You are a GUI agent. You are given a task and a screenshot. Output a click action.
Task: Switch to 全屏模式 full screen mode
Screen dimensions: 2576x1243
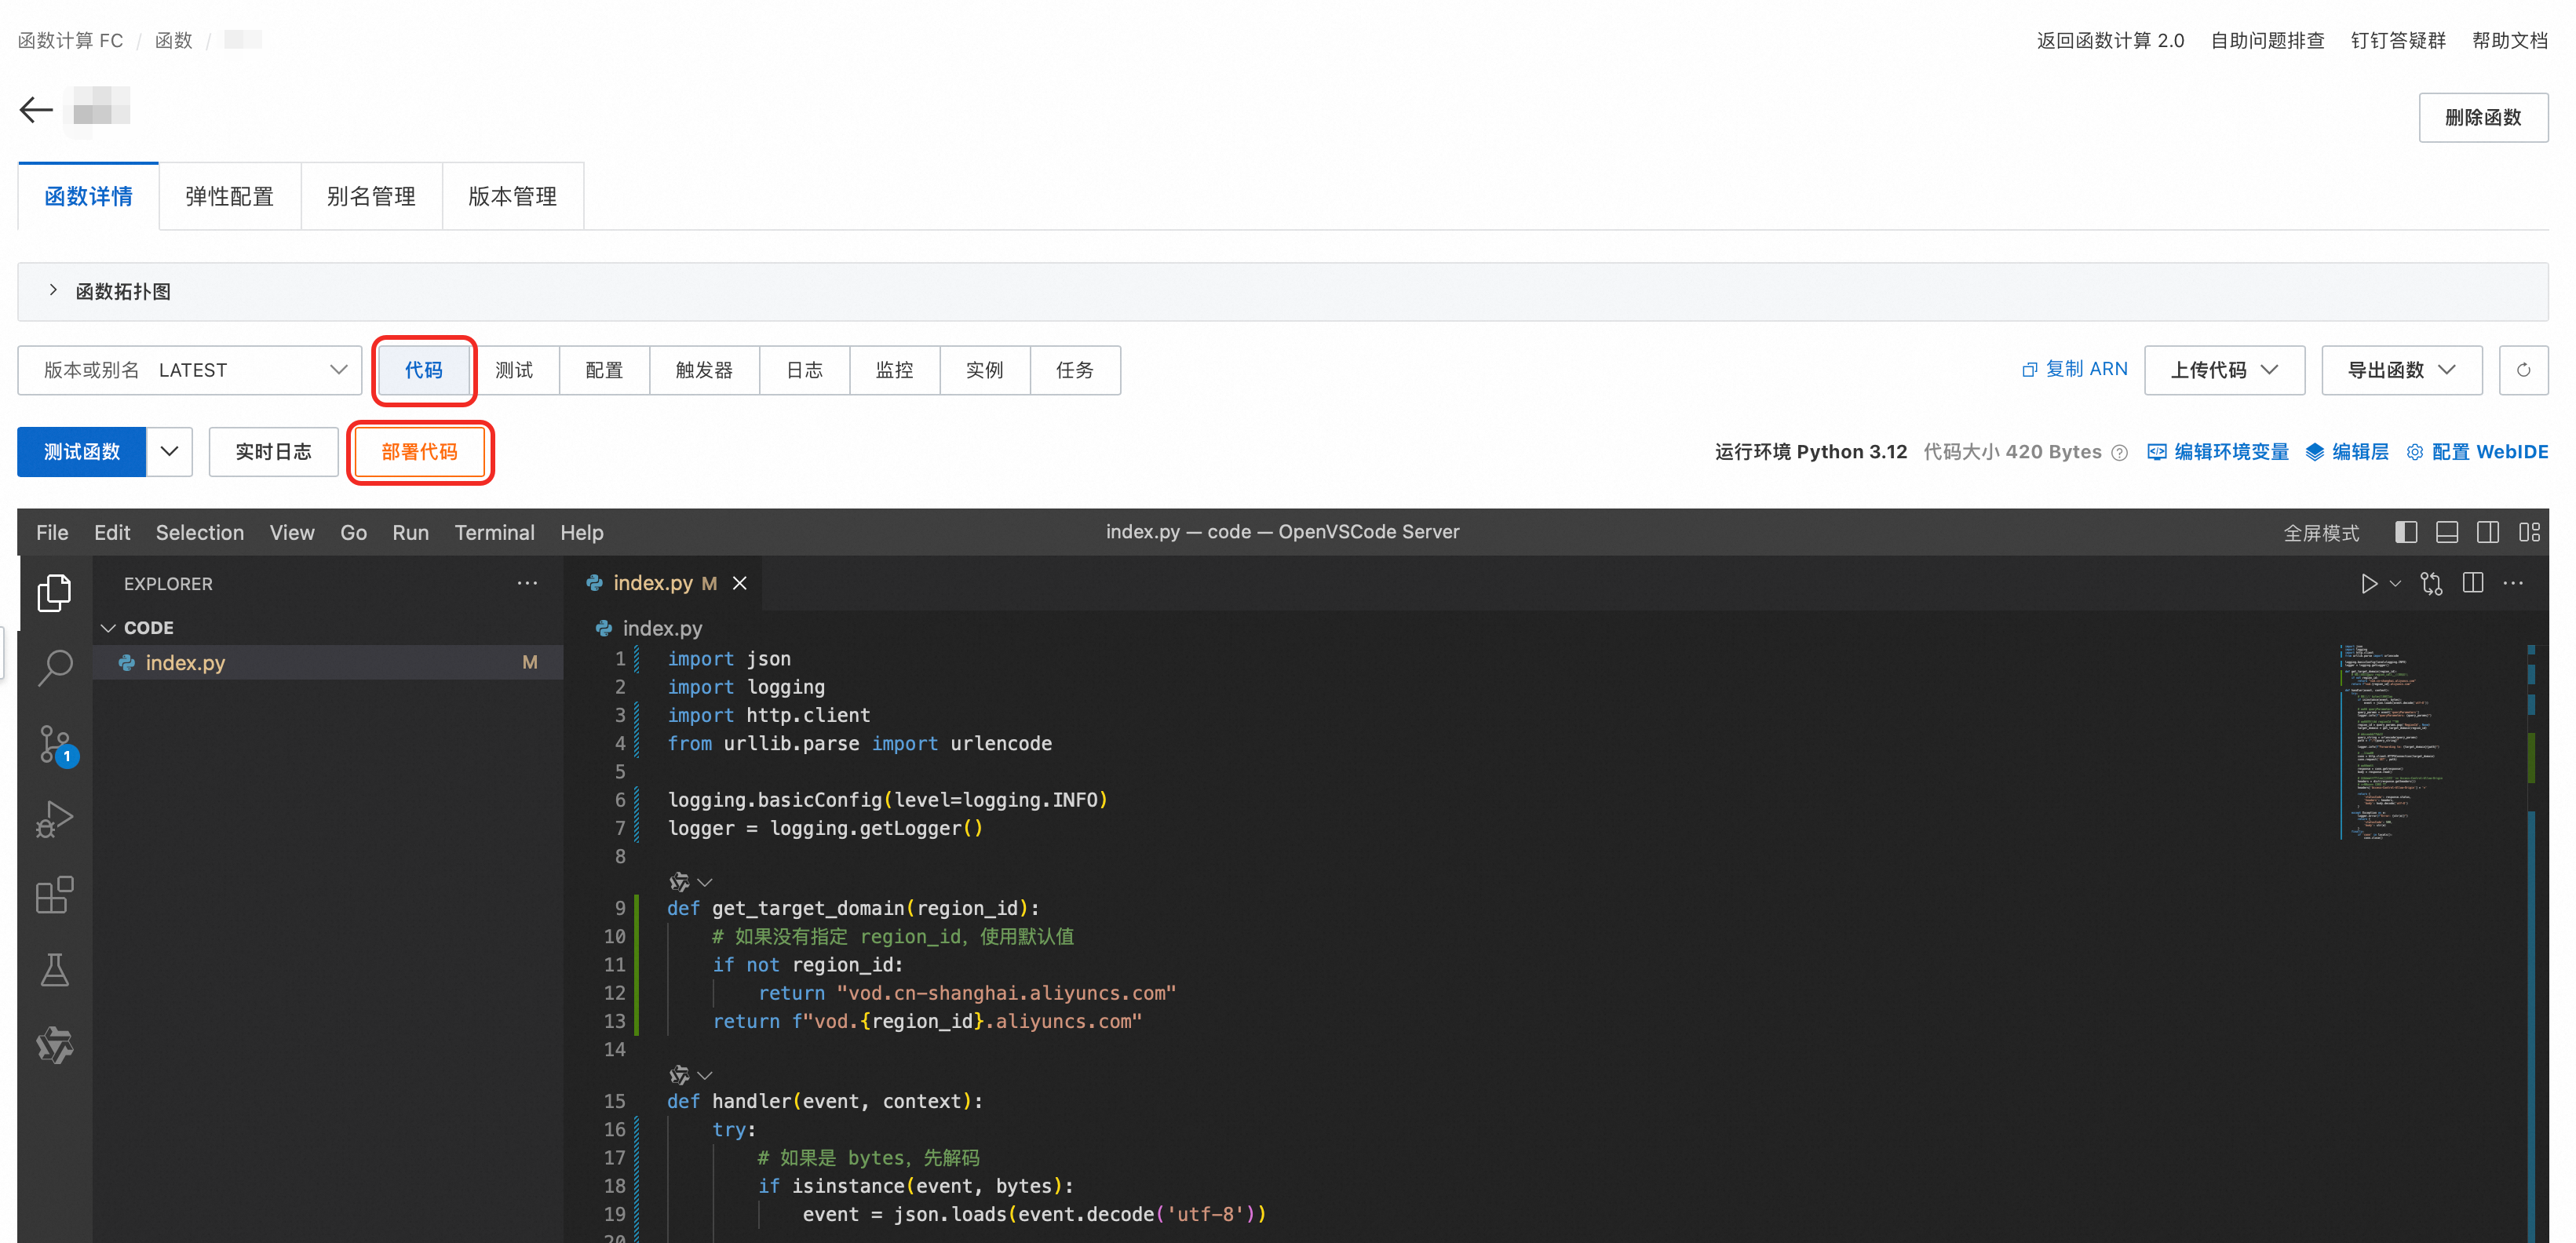(2321, 533)
